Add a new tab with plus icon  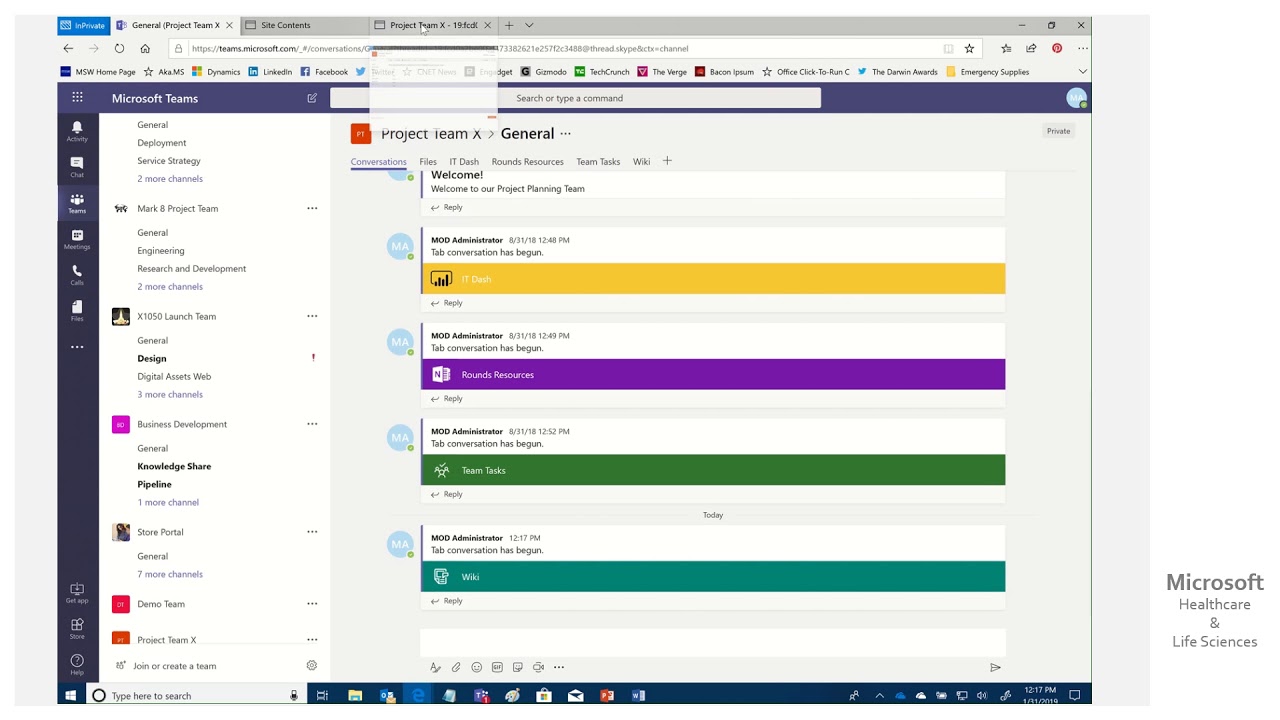(667, 161)
